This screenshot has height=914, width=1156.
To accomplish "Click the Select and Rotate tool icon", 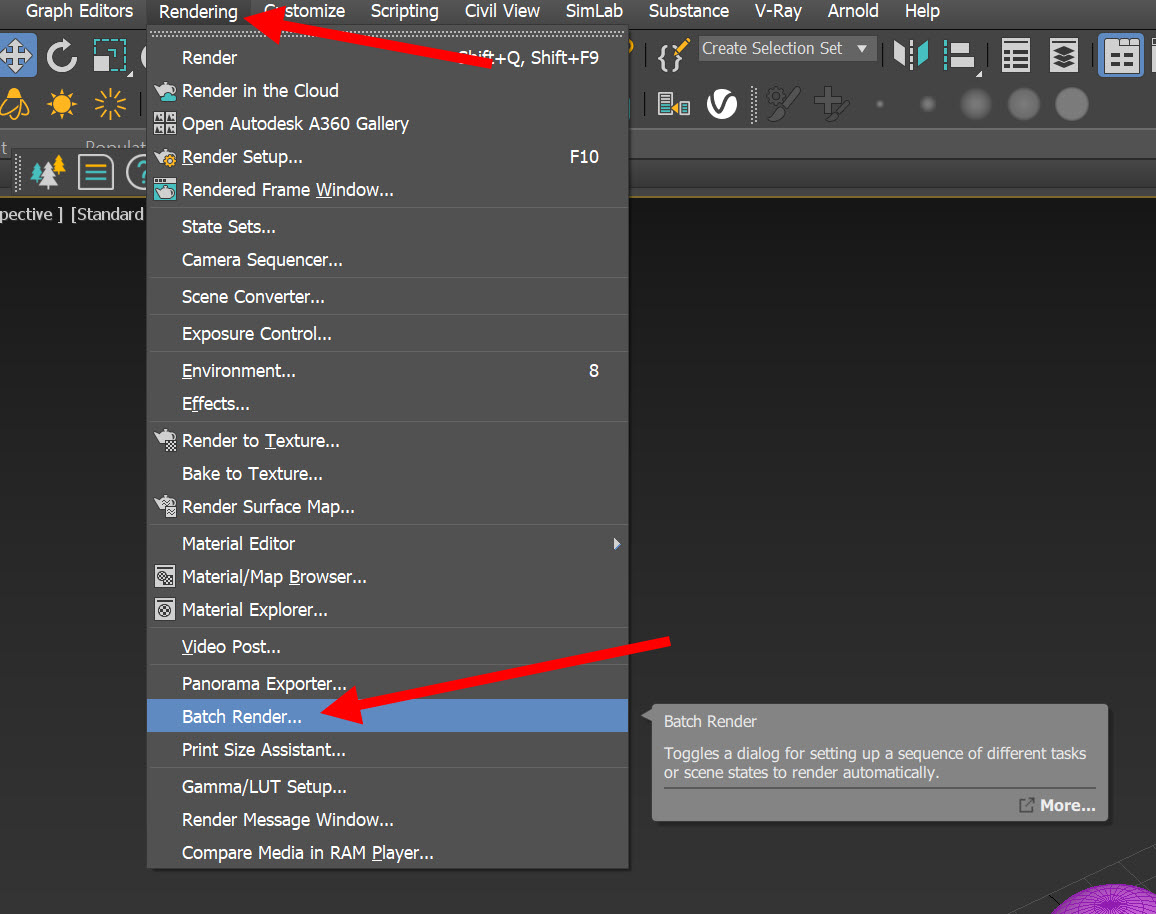I will pos(62,55).
